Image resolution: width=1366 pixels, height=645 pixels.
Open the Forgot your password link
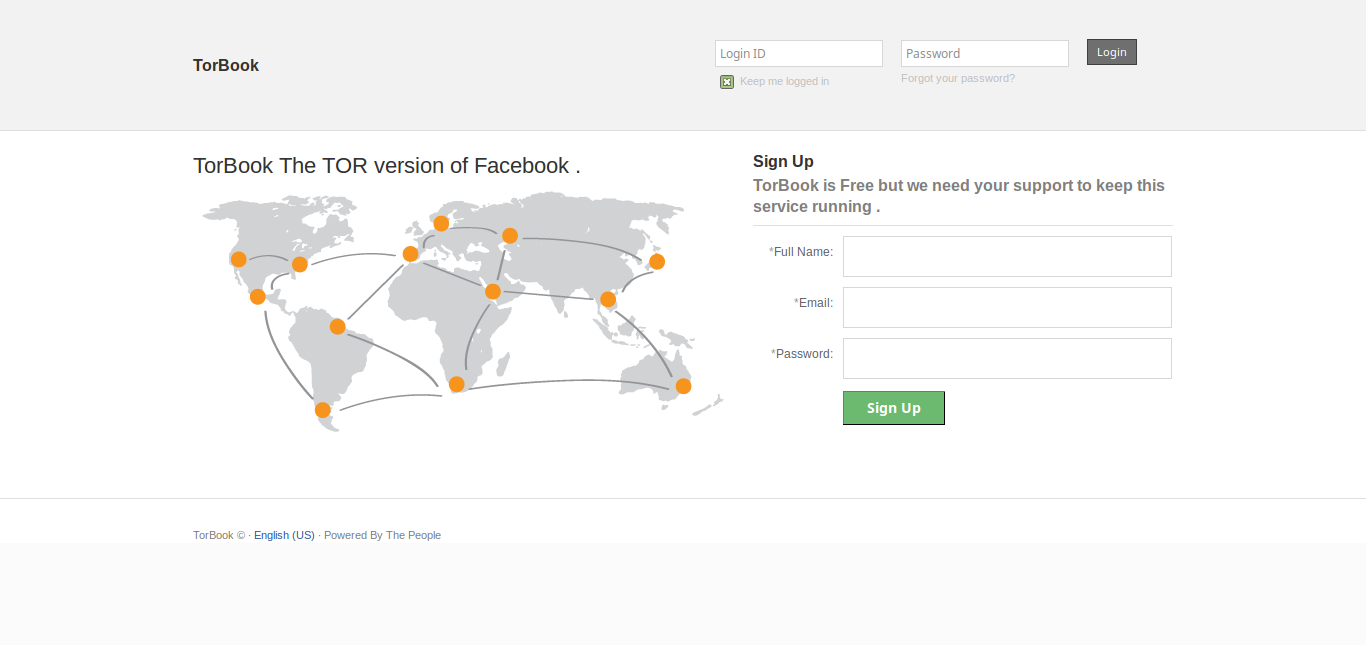(x=958, y=78)
